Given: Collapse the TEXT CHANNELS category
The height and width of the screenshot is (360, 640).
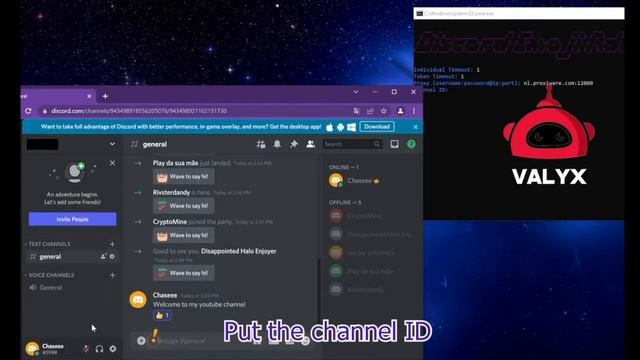Looking at the screenshot, I should (47, 244).
